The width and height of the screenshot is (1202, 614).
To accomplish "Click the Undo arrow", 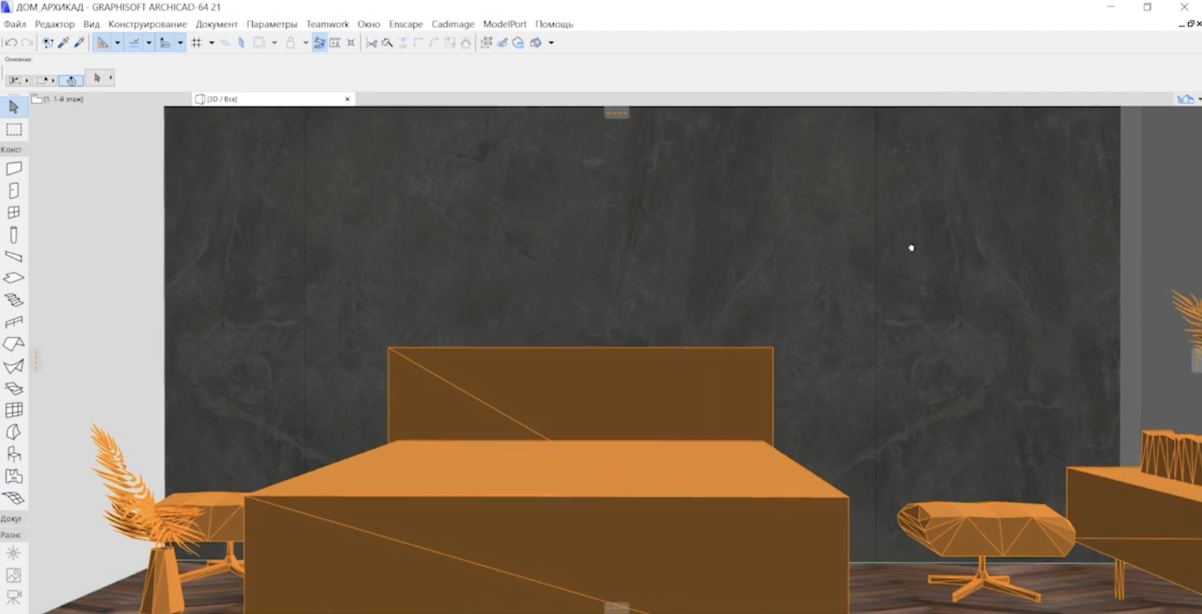I will point(10,42).
